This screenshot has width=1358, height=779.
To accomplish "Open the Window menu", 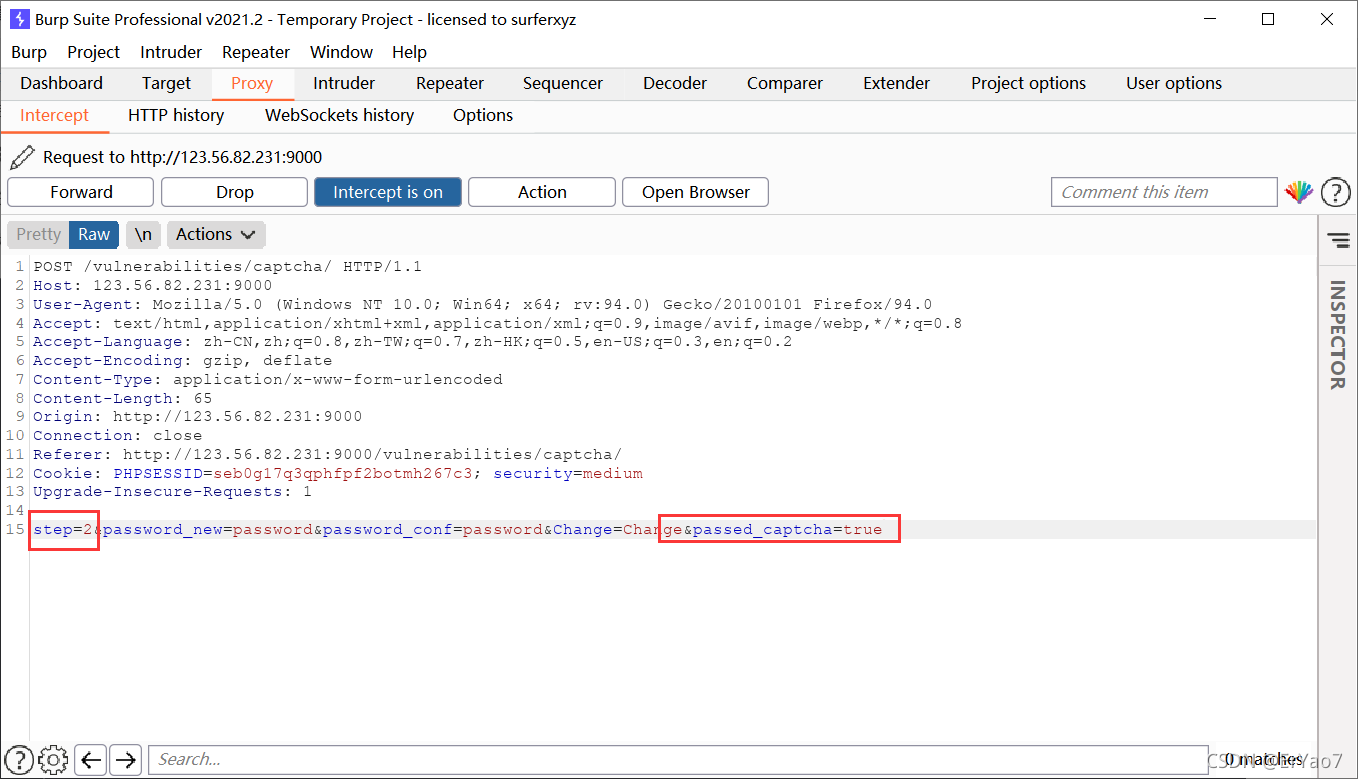I will coord(341,52).
